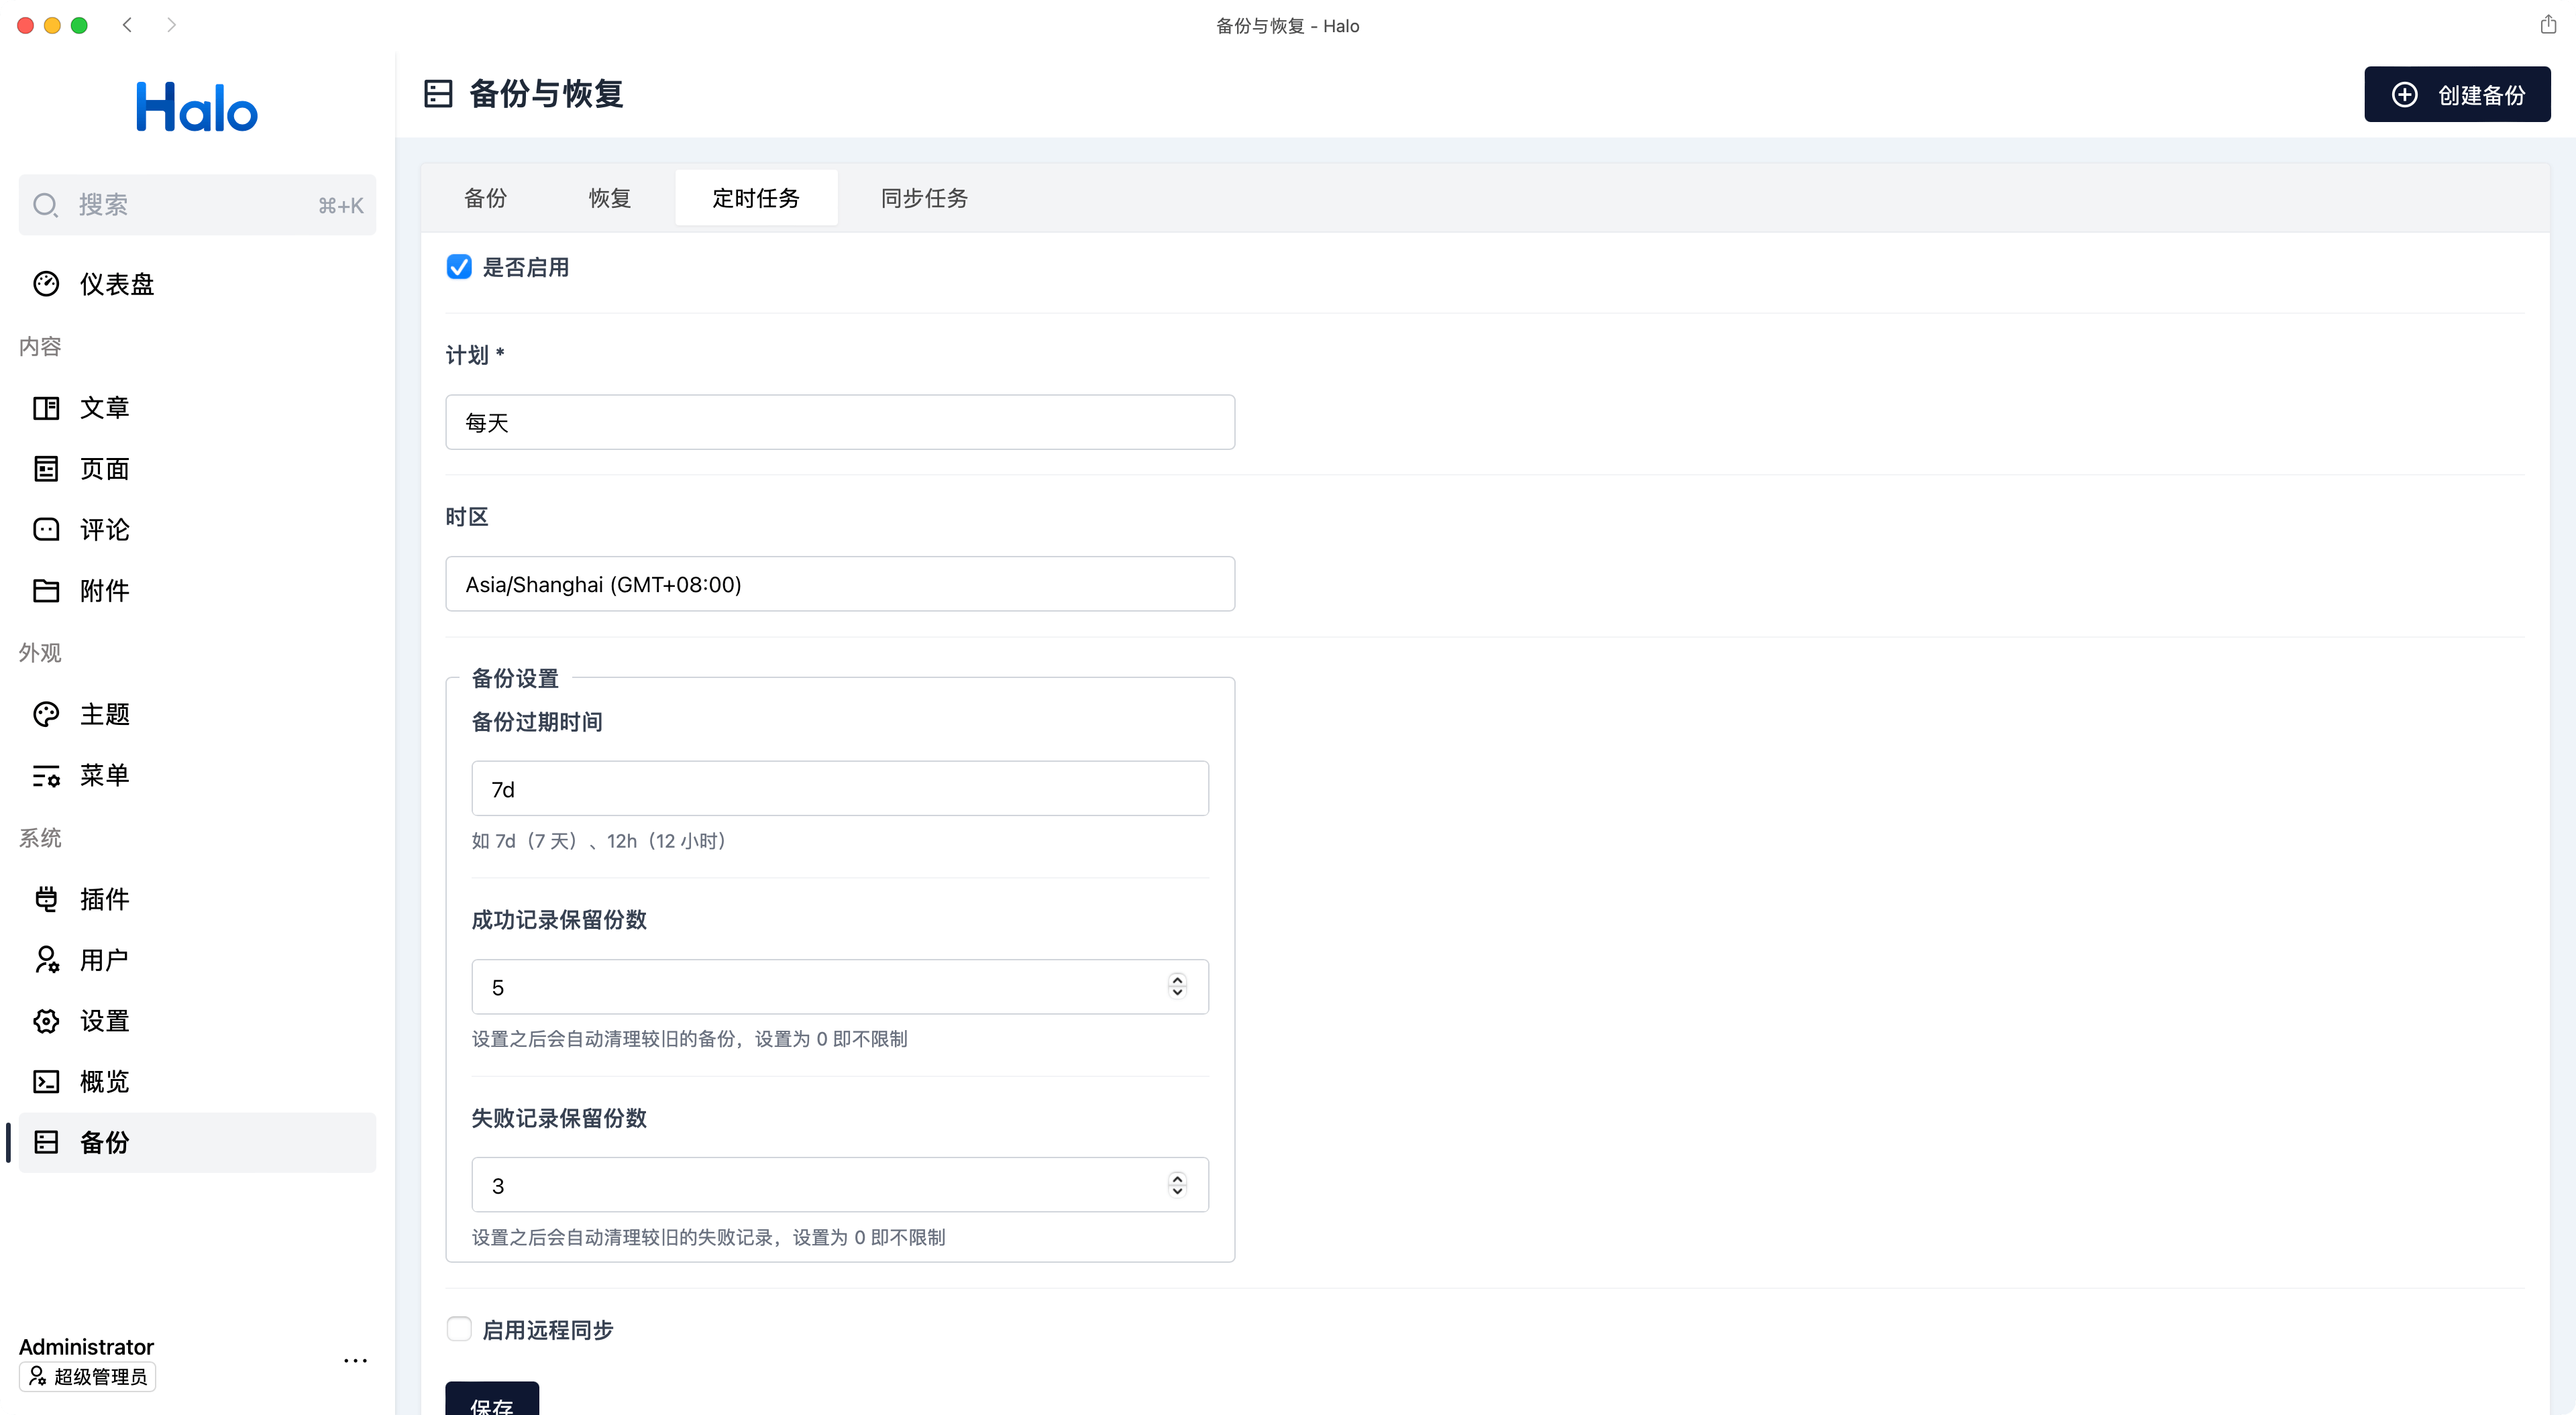This screenshot has height=1415, width=2576.
Task: Open the 计划 schedule dropdown showing 每天
Action: pos(839,422)
